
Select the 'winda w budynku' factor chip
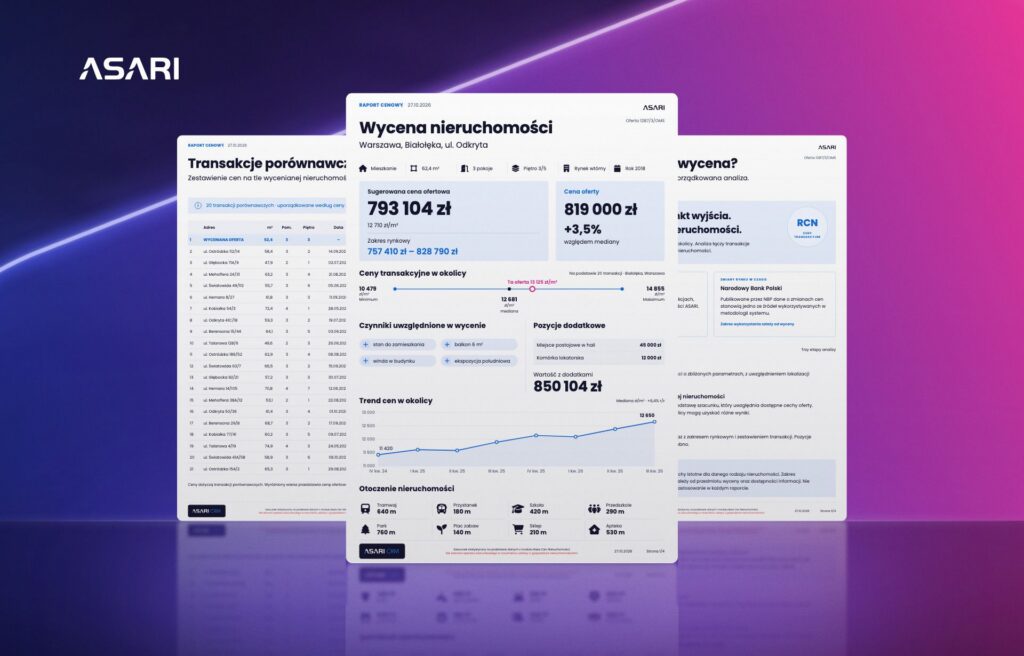(x=398, y=361)
